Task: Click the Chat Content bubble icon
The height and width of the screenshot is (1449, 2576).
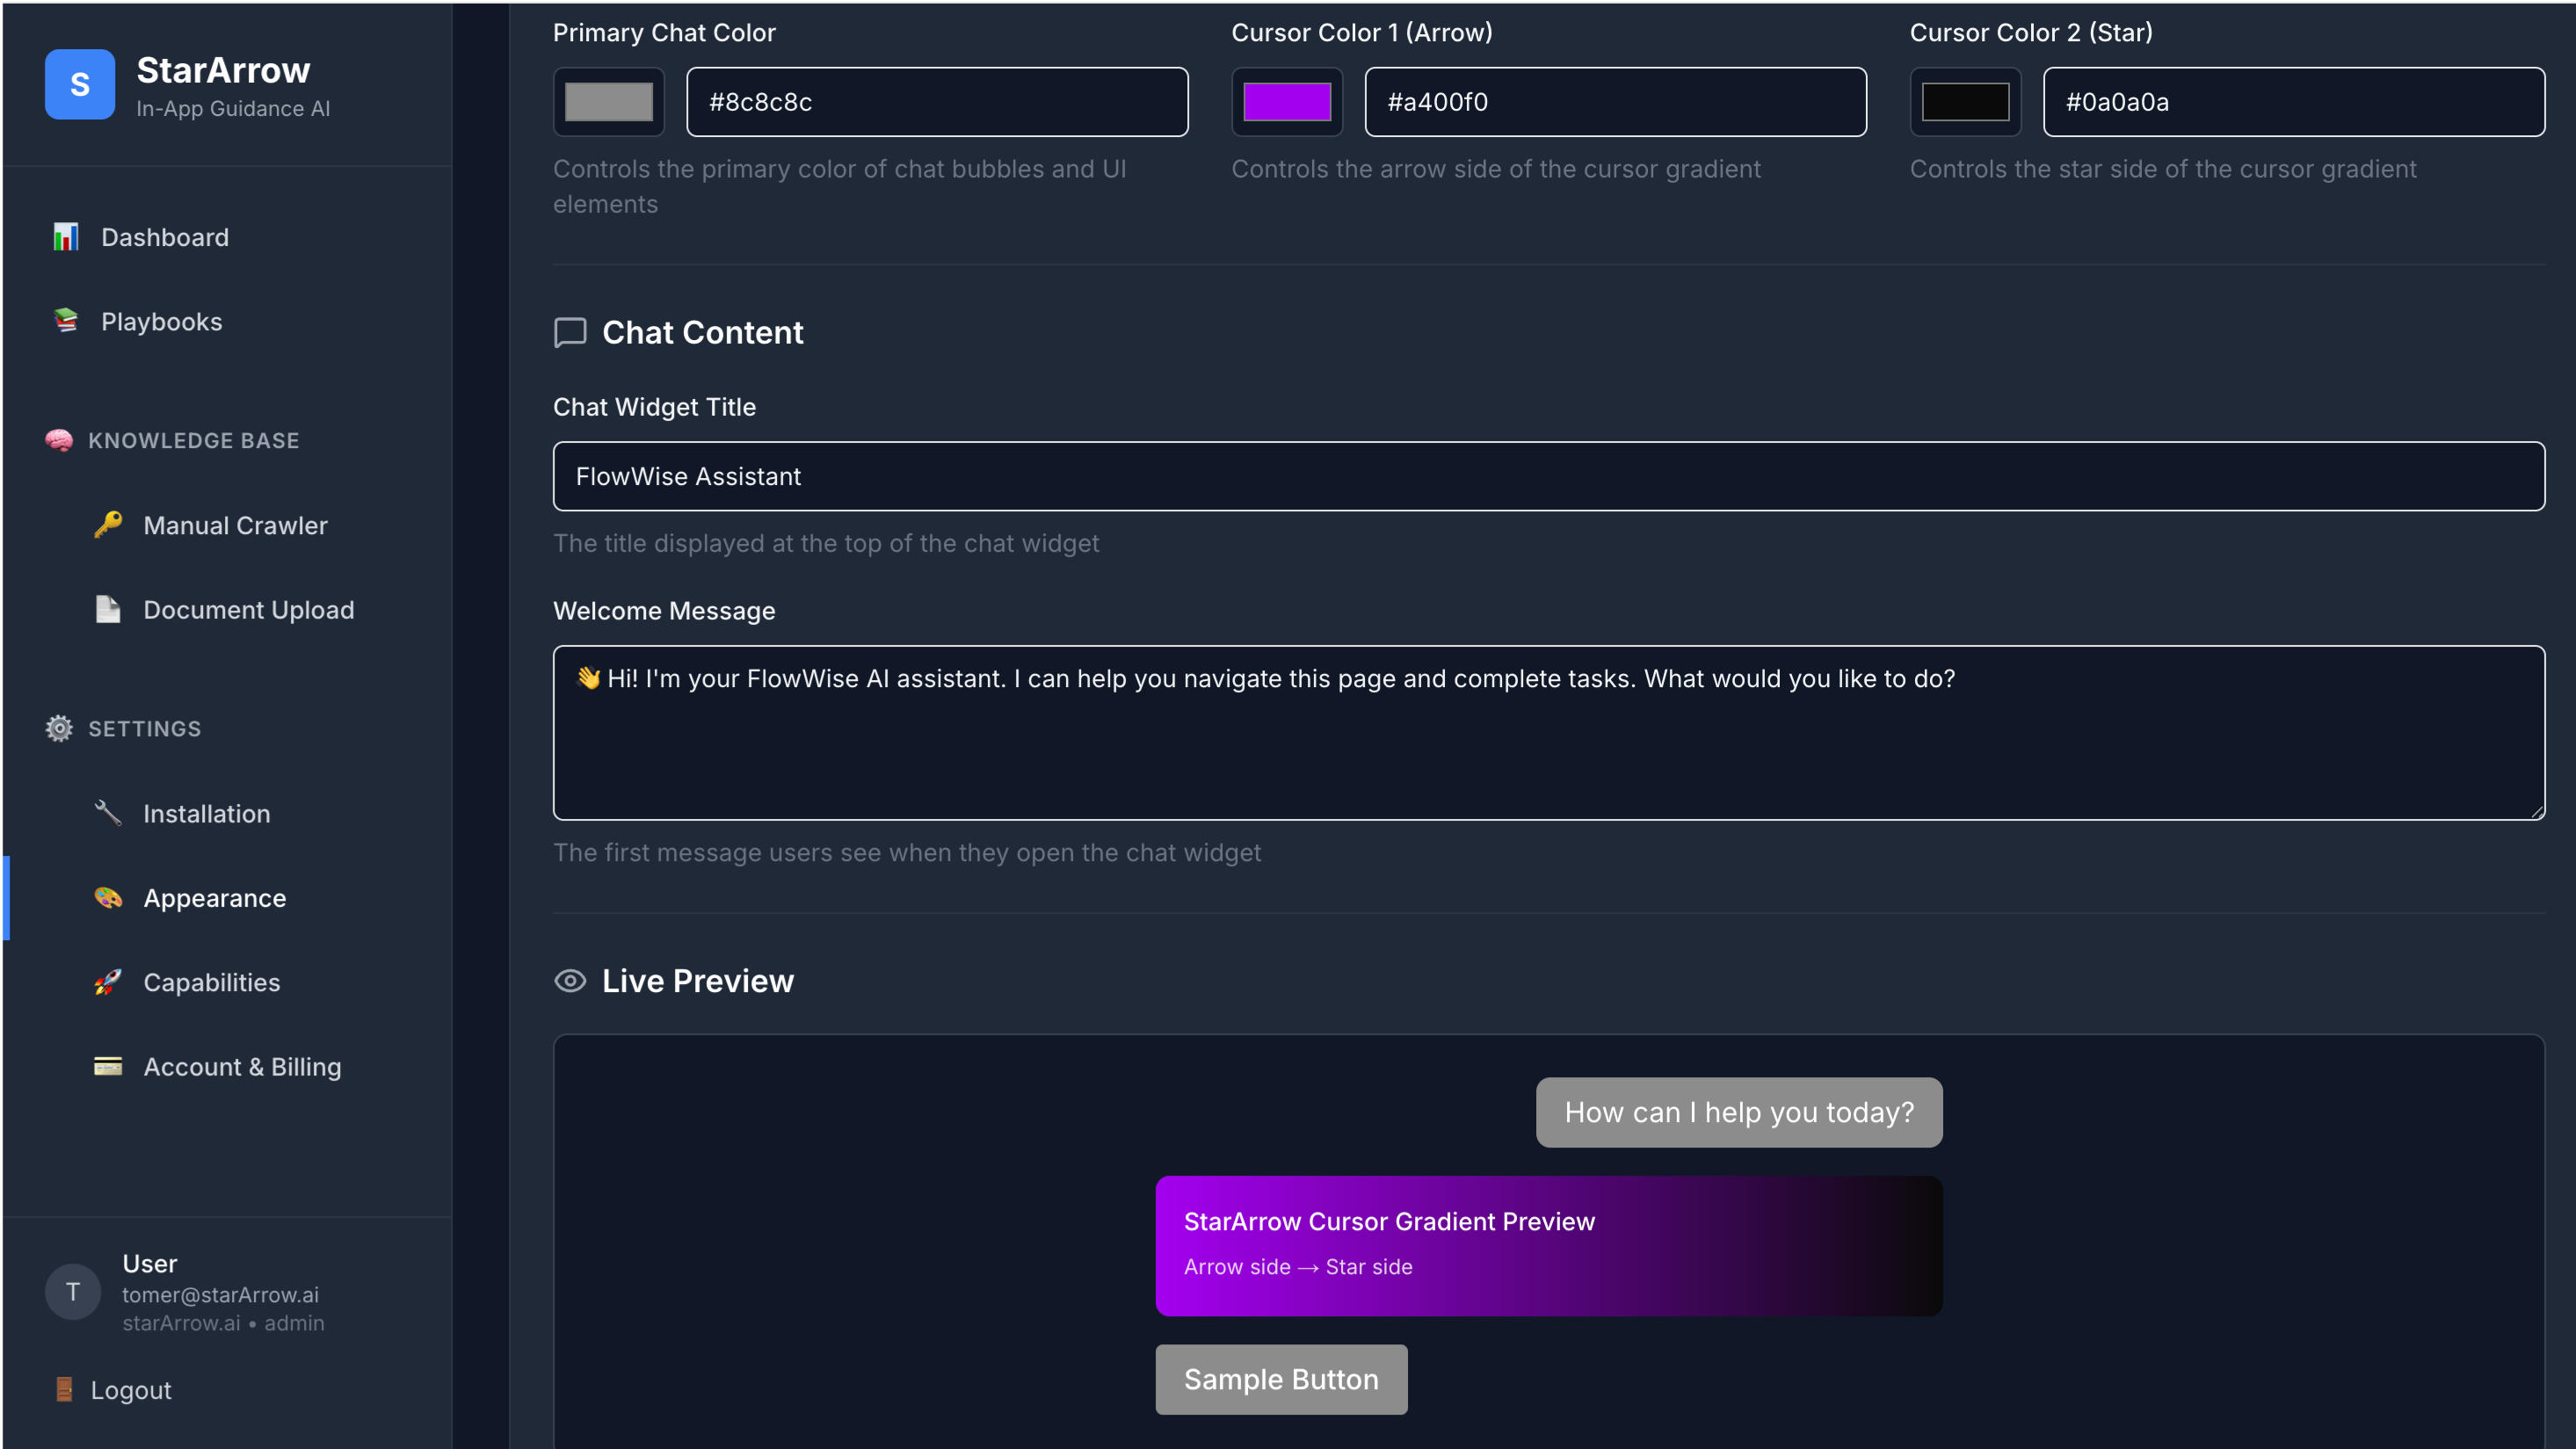Action: [570, 333]
